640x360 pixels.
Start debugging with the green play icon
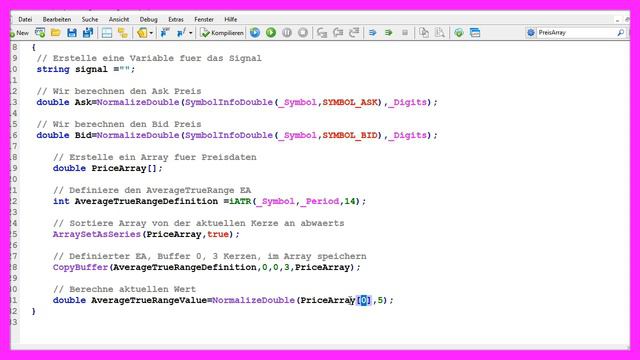click(x=271, y=33)
